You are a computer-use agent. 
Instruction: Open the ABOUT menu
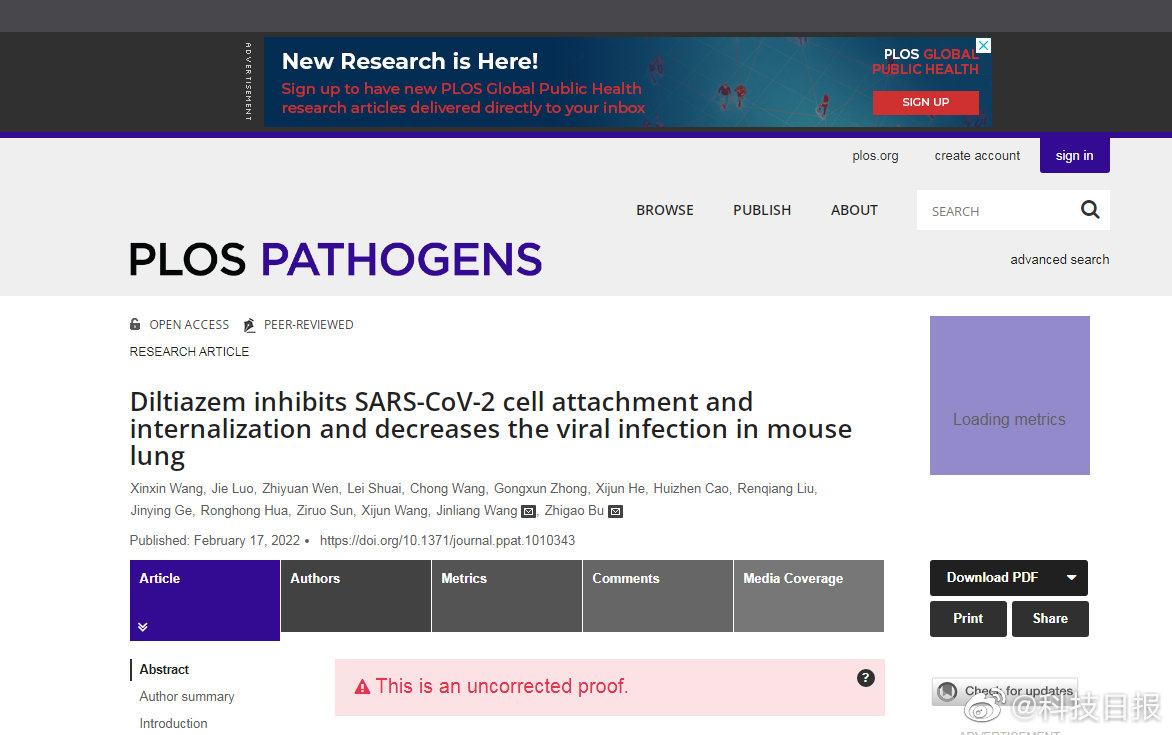[854, 210]
